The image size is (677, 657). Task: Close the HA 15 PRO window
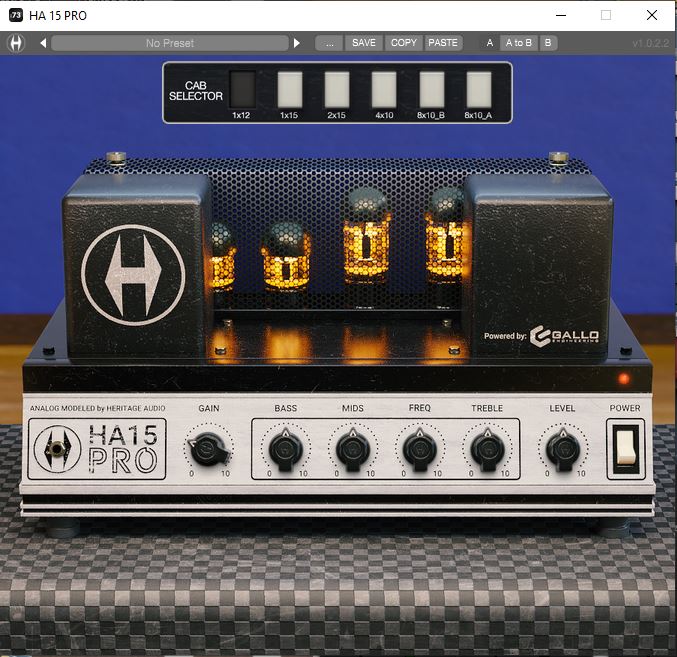pos(652,15)
